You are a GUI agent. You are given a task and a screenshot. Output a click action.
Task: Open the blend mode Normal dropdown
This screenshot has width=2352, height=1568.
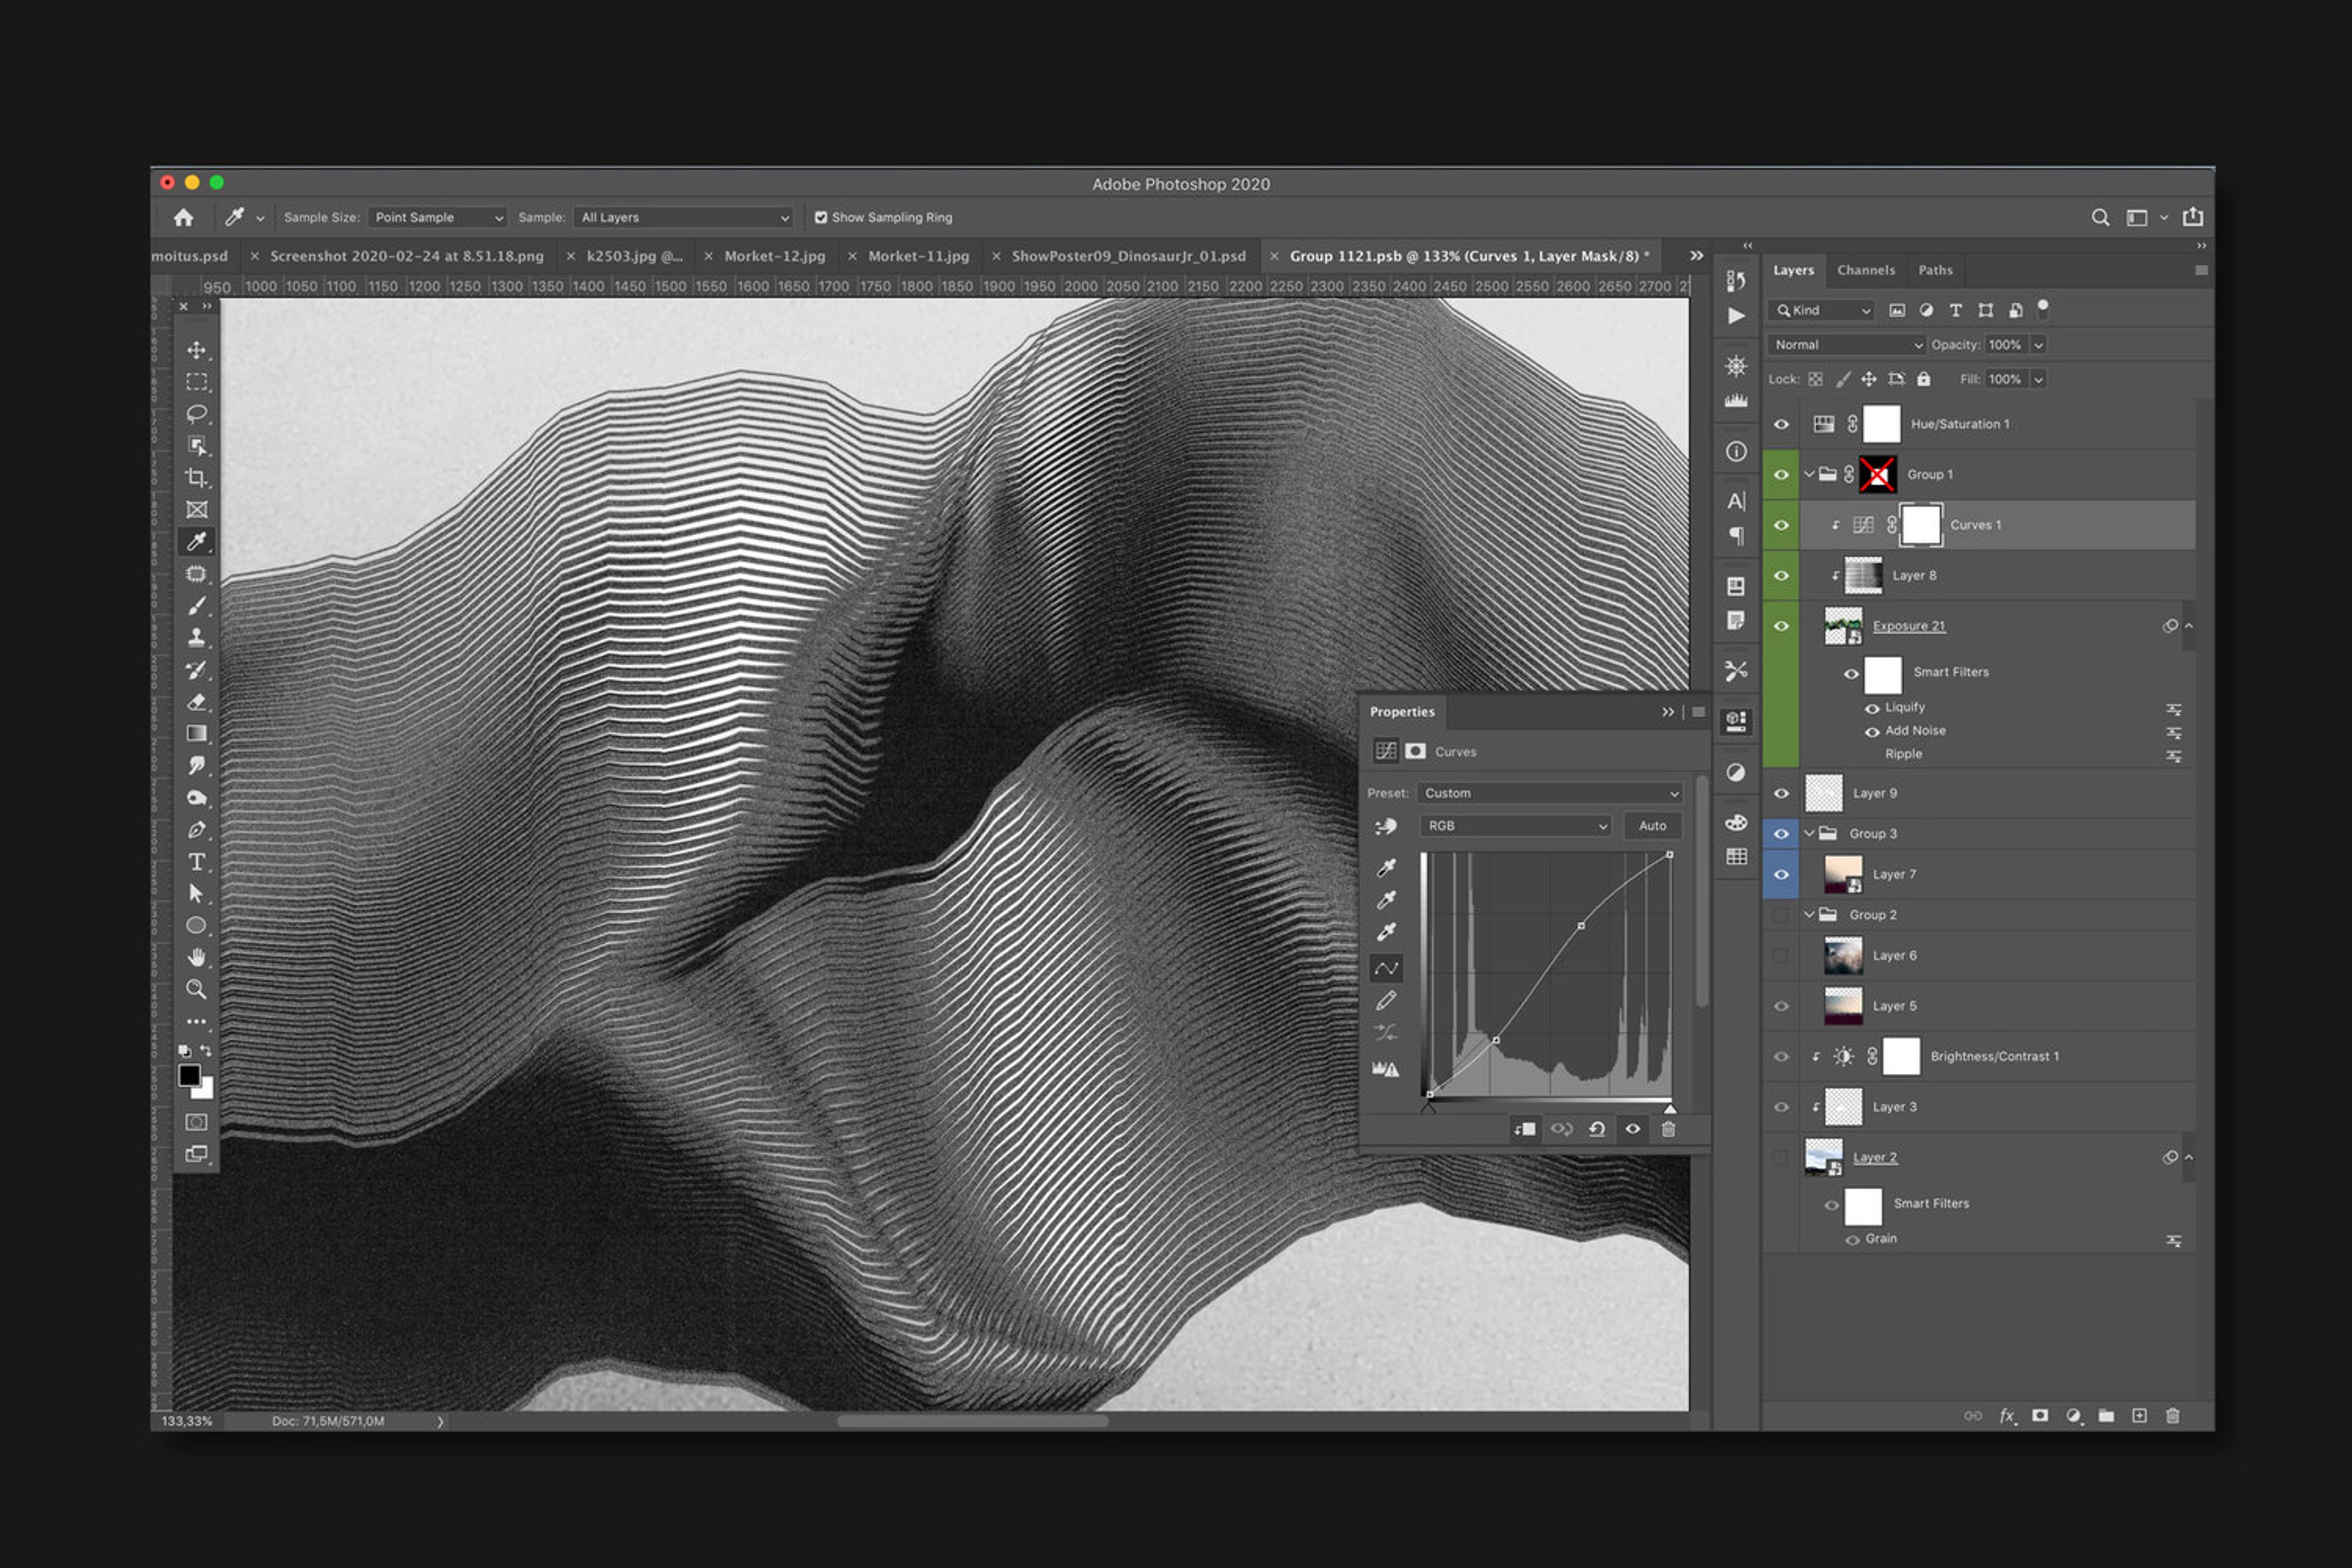tap(1846, 345)
